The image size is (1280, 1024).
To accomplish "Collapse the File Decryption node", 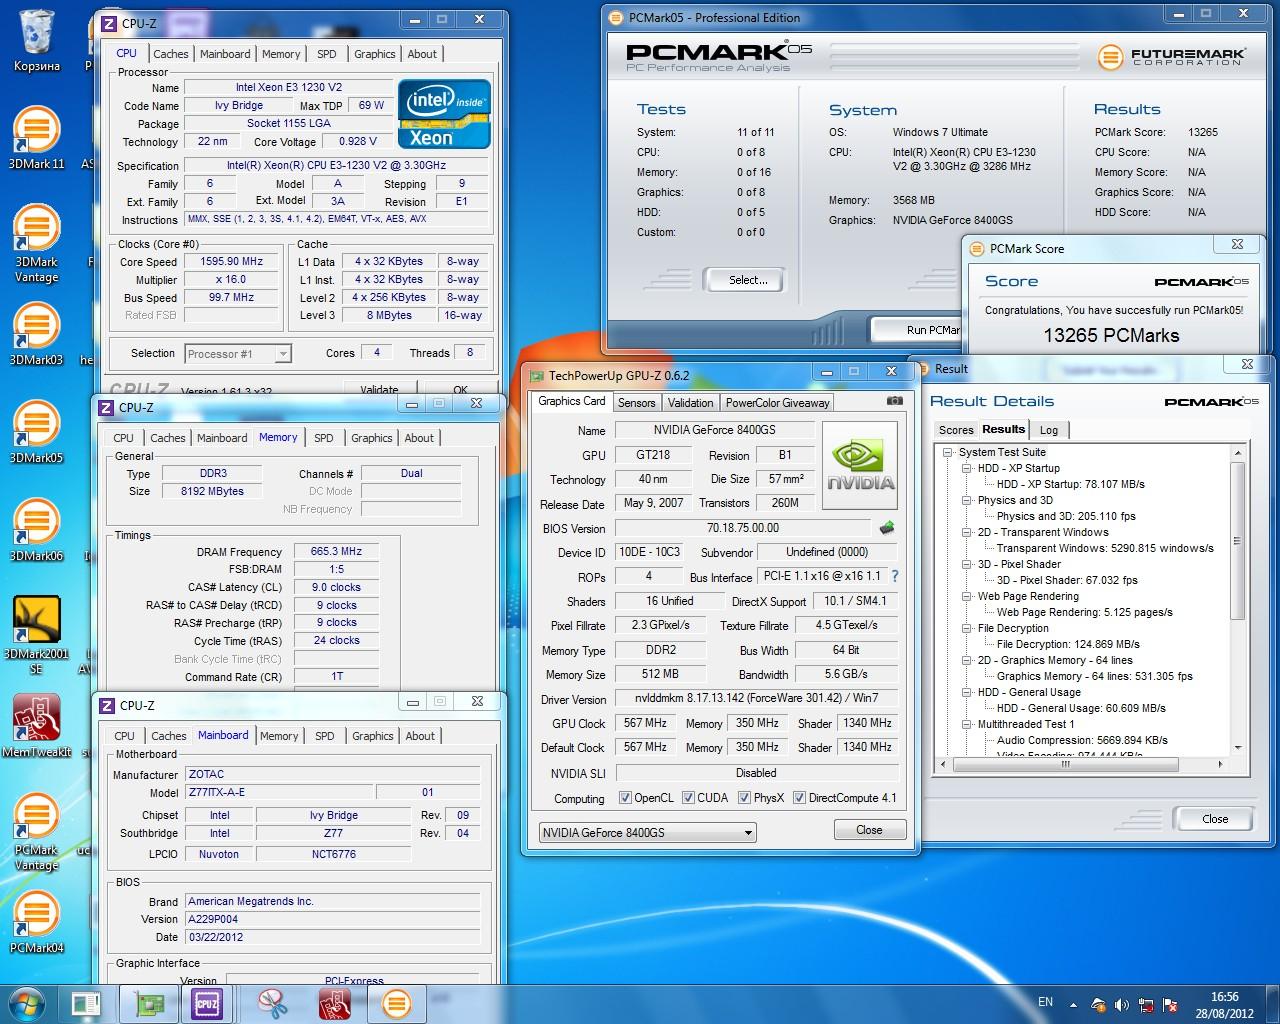I will click(967, 628).
